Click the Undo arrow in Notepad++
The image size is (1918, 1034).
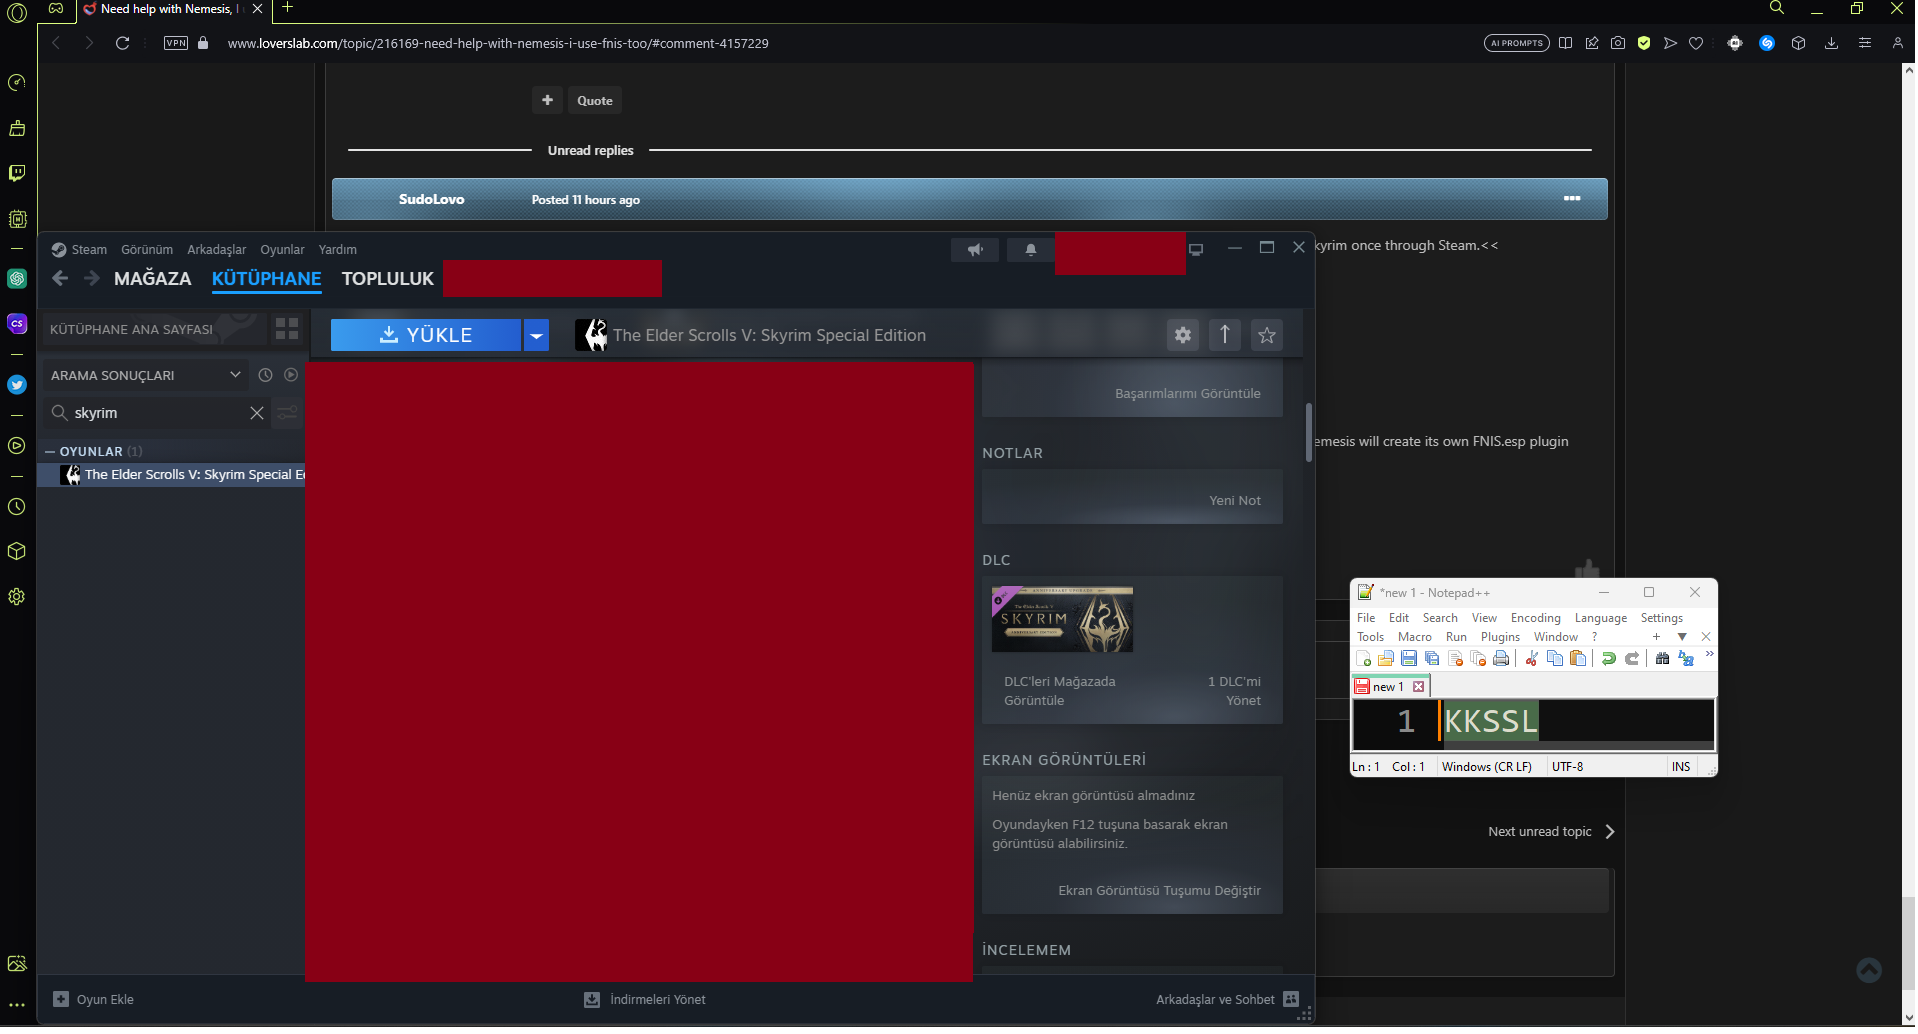1608,659
